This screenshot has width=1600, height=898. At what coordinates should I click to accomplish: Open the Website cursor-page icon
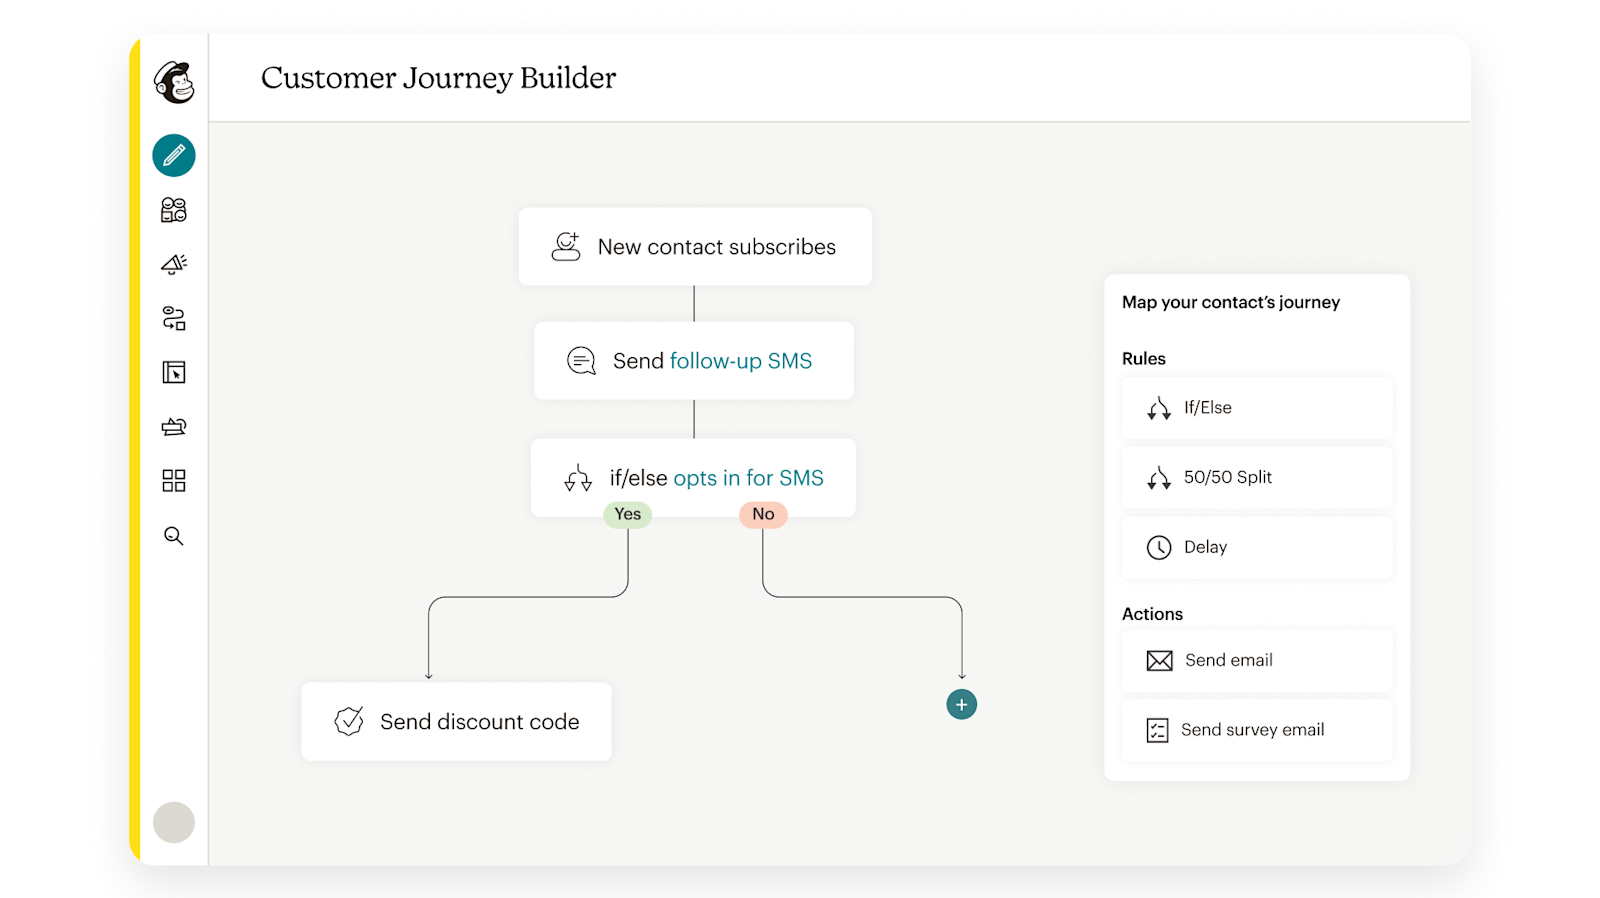tap(174, 373)
